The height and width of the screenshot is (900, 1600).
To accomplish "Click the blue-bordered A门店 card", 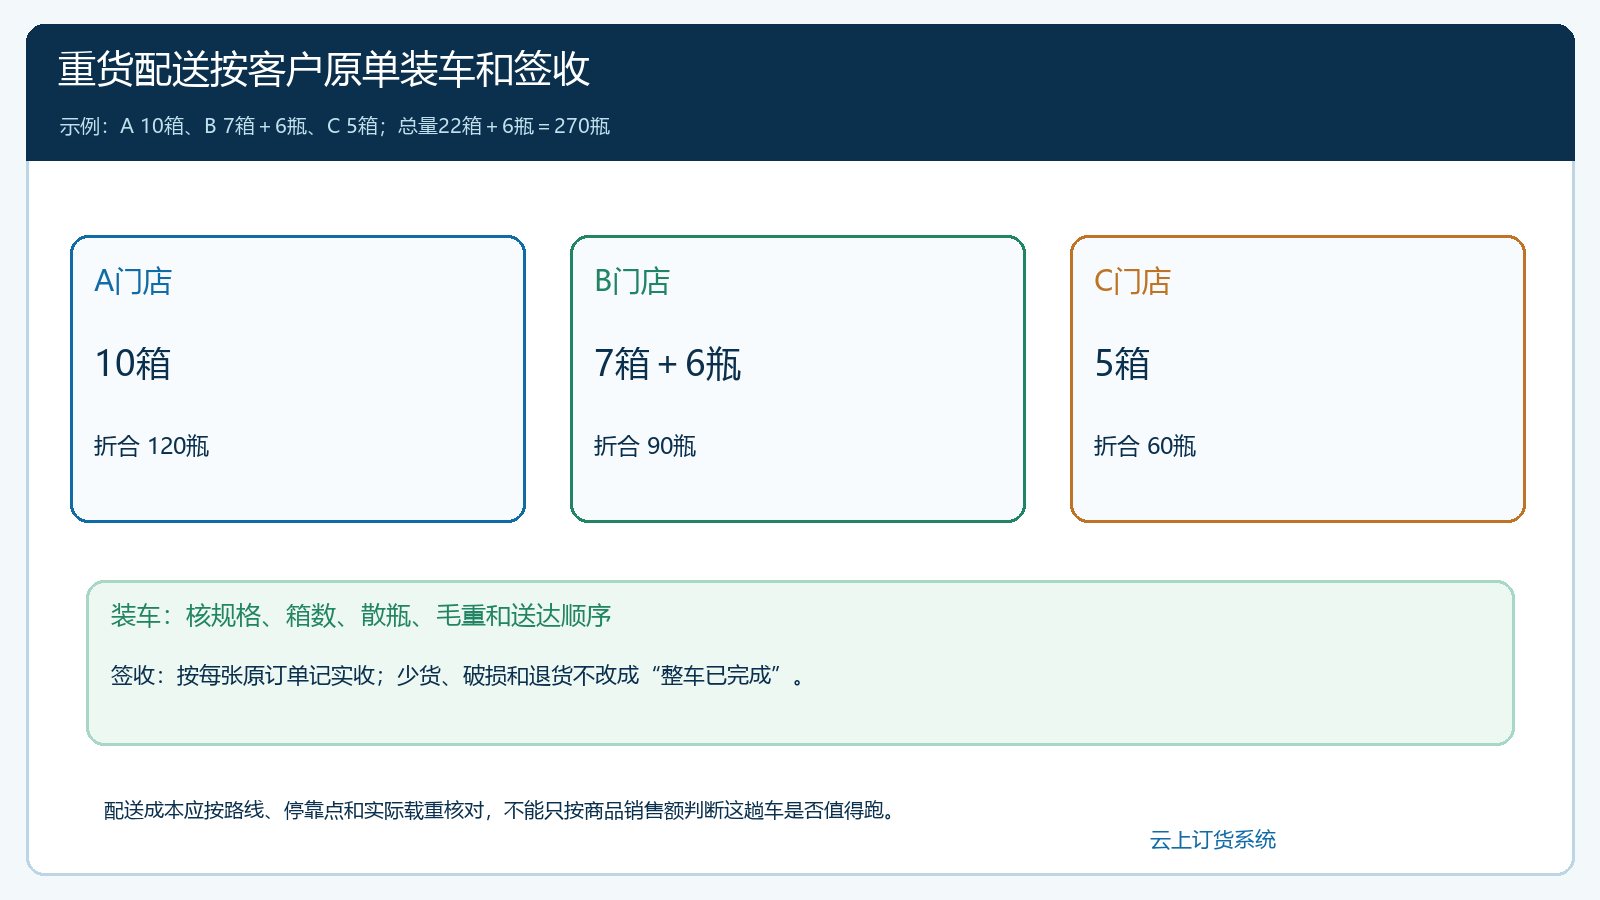I will 298,379.
